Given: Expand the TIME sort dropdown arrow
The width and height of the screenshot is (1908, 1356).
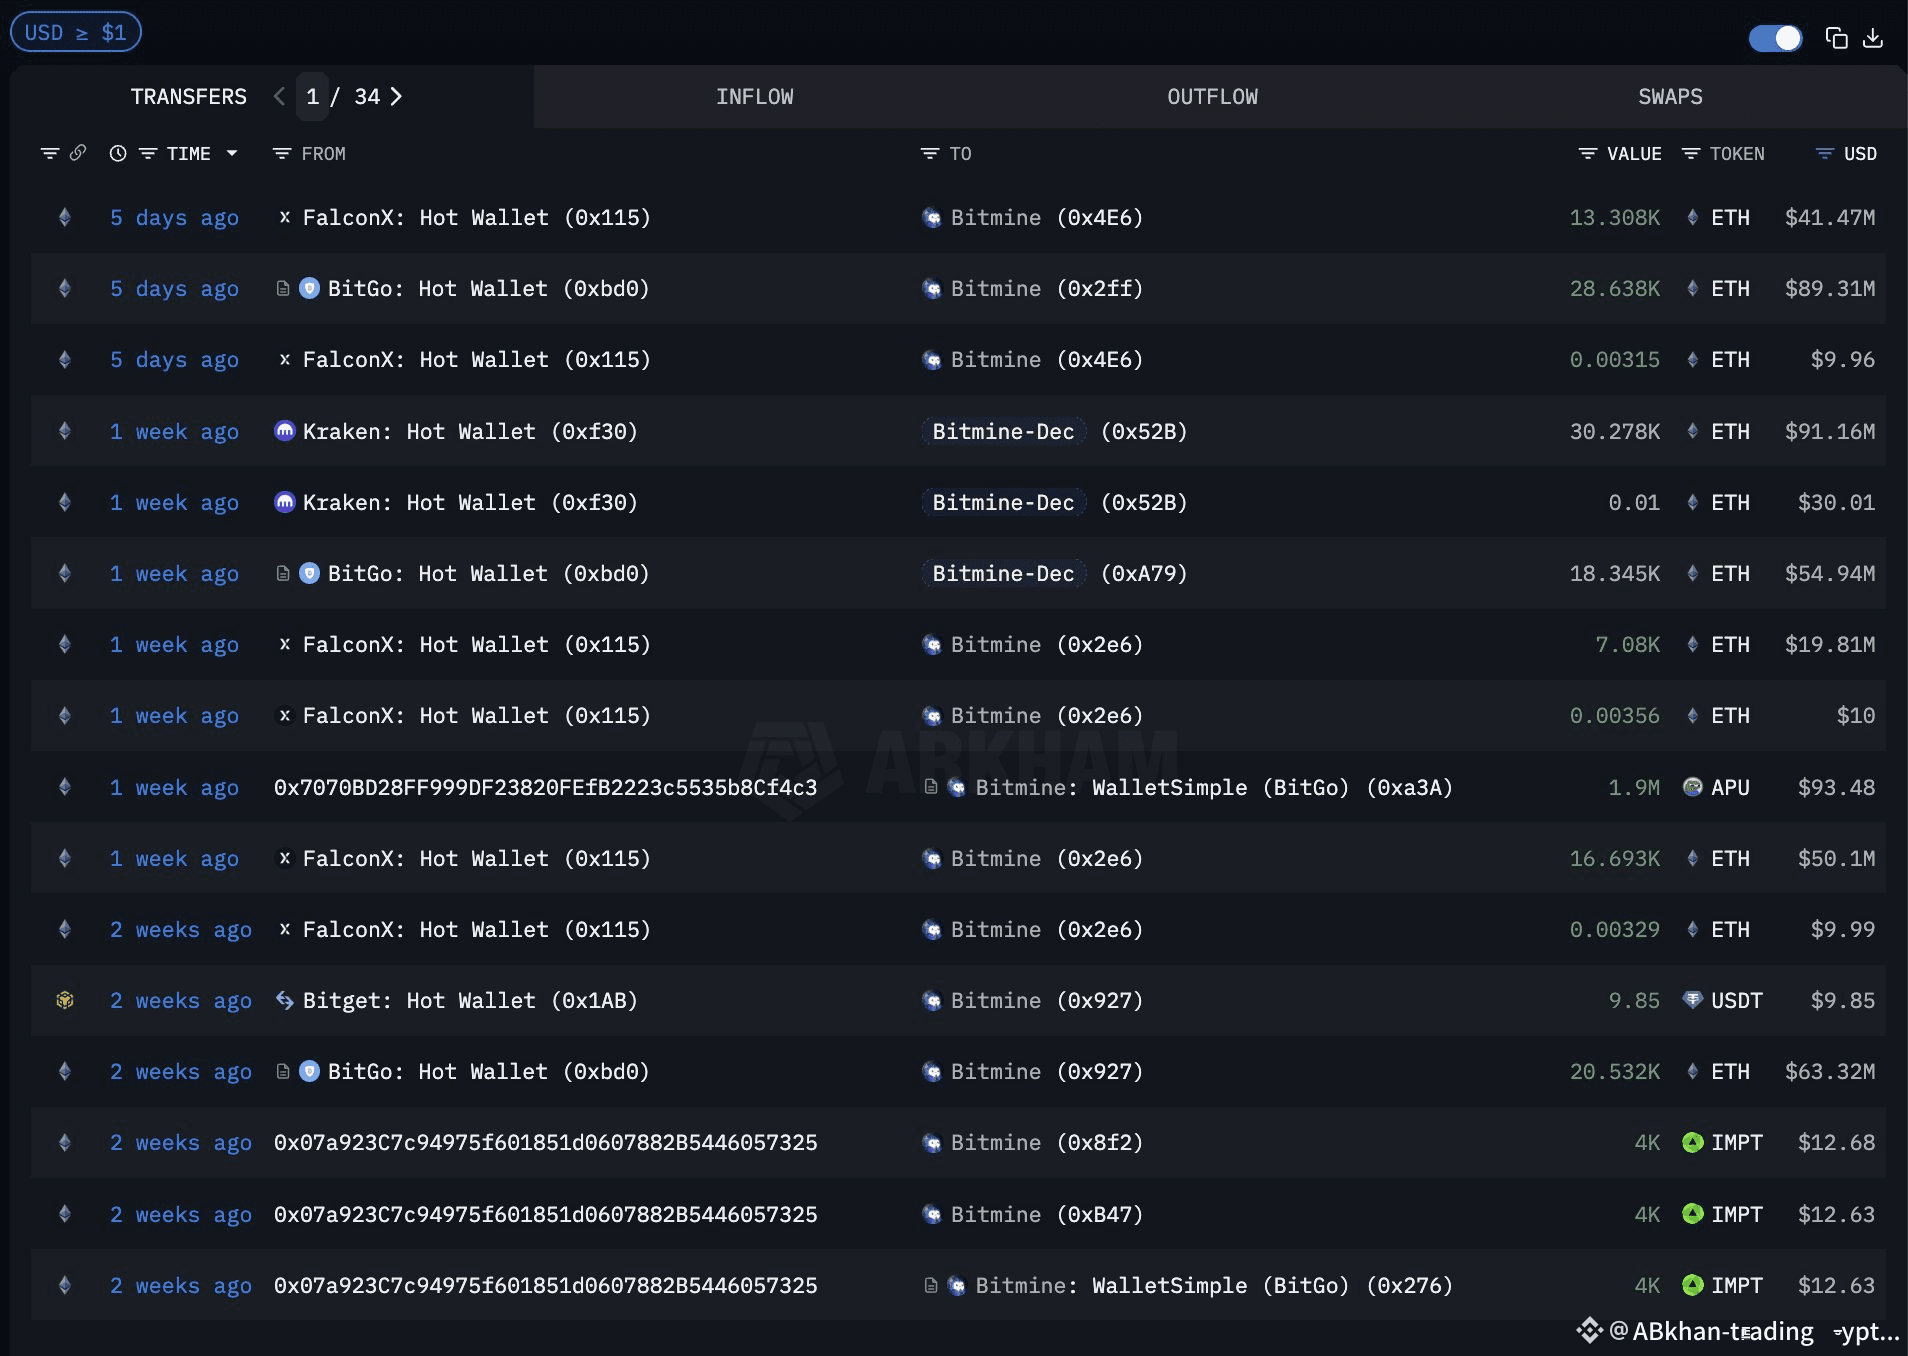Looking at the screenshot, I should point(232,153).
